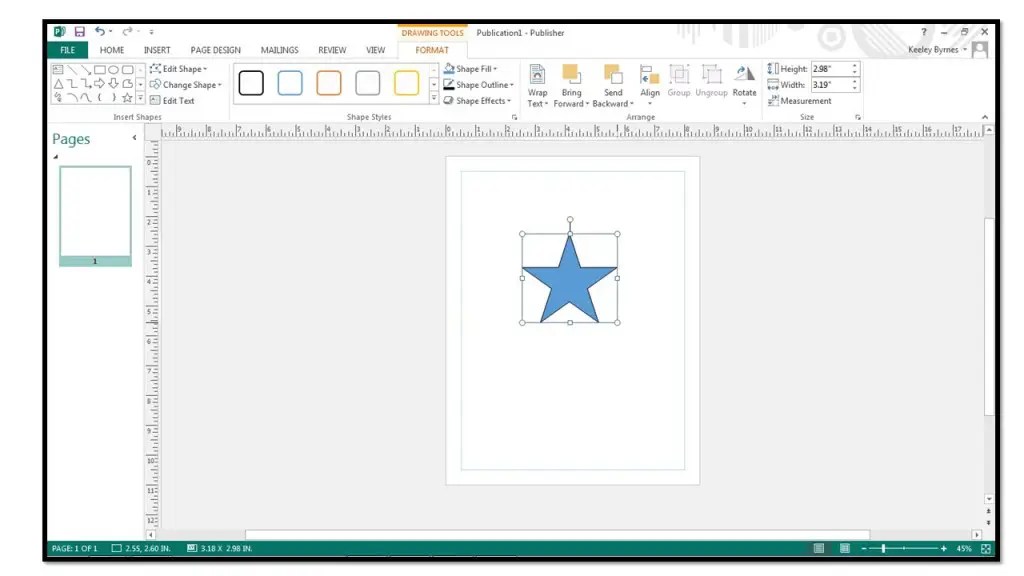Click the Send Backward icon
1024x576 pixels.
coord(613,85)
